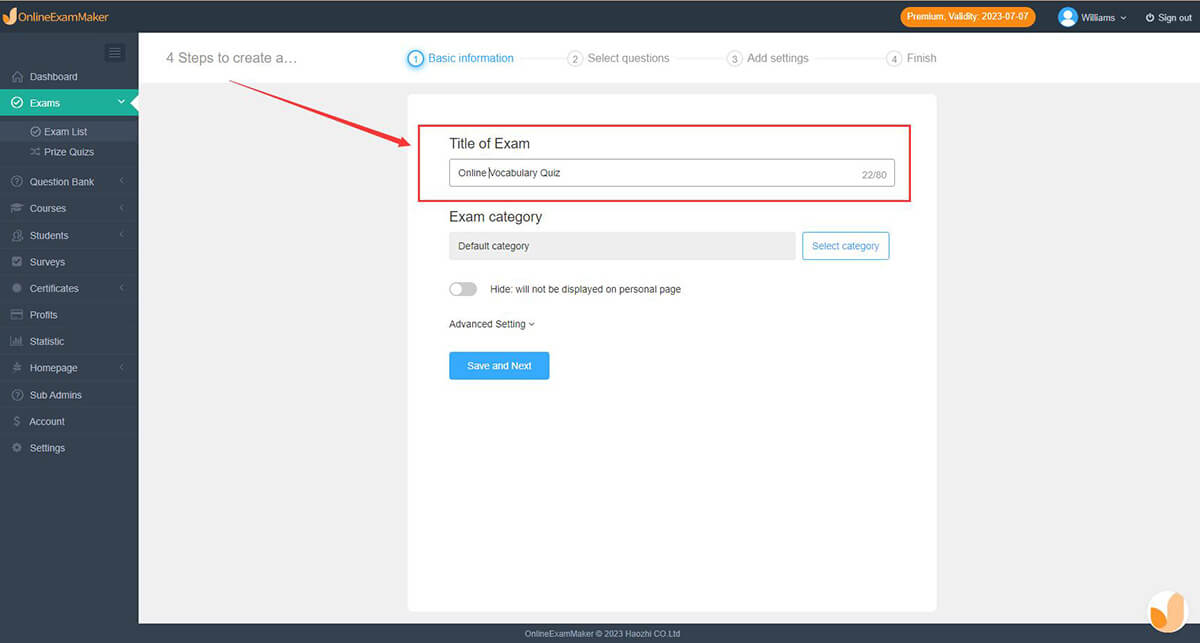Select the Question Bank sidebar icon

(x=62, y=181)
